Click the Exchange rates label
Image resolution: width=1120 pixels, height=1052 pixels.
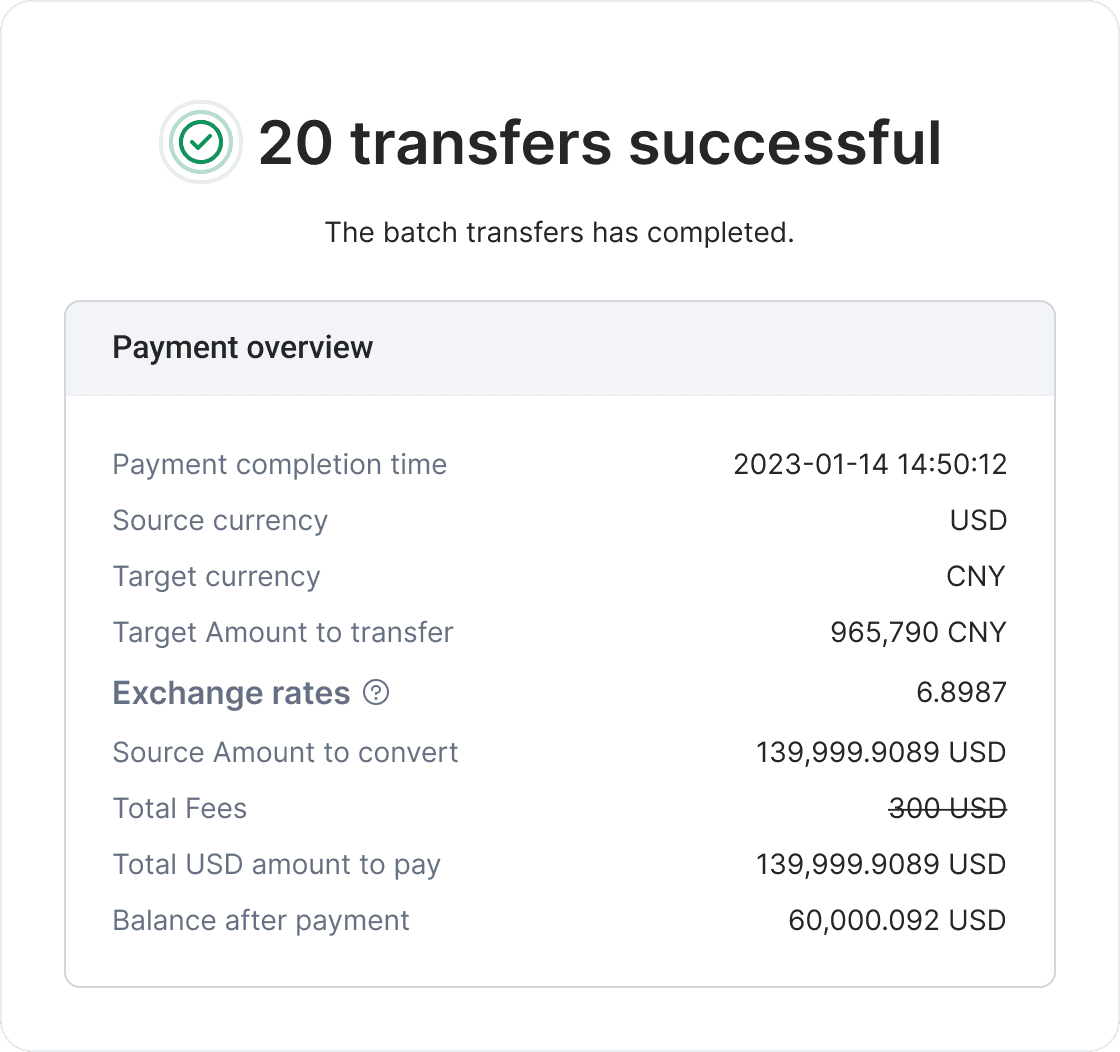[231, 693]
